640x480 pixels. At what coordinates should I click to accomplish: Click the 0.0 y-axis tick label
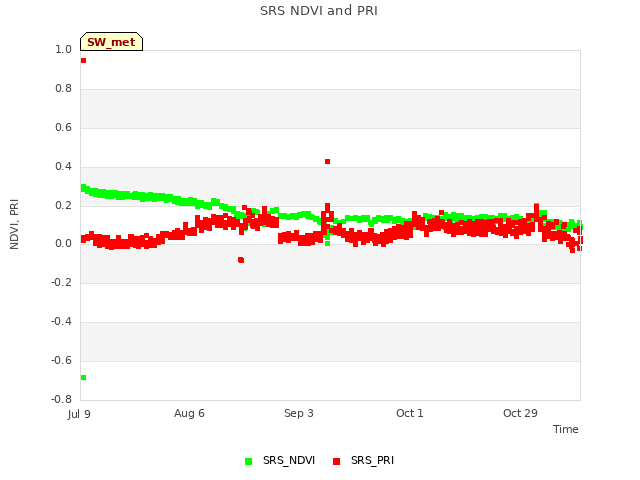pyautogui.click(x=63, y=244)
